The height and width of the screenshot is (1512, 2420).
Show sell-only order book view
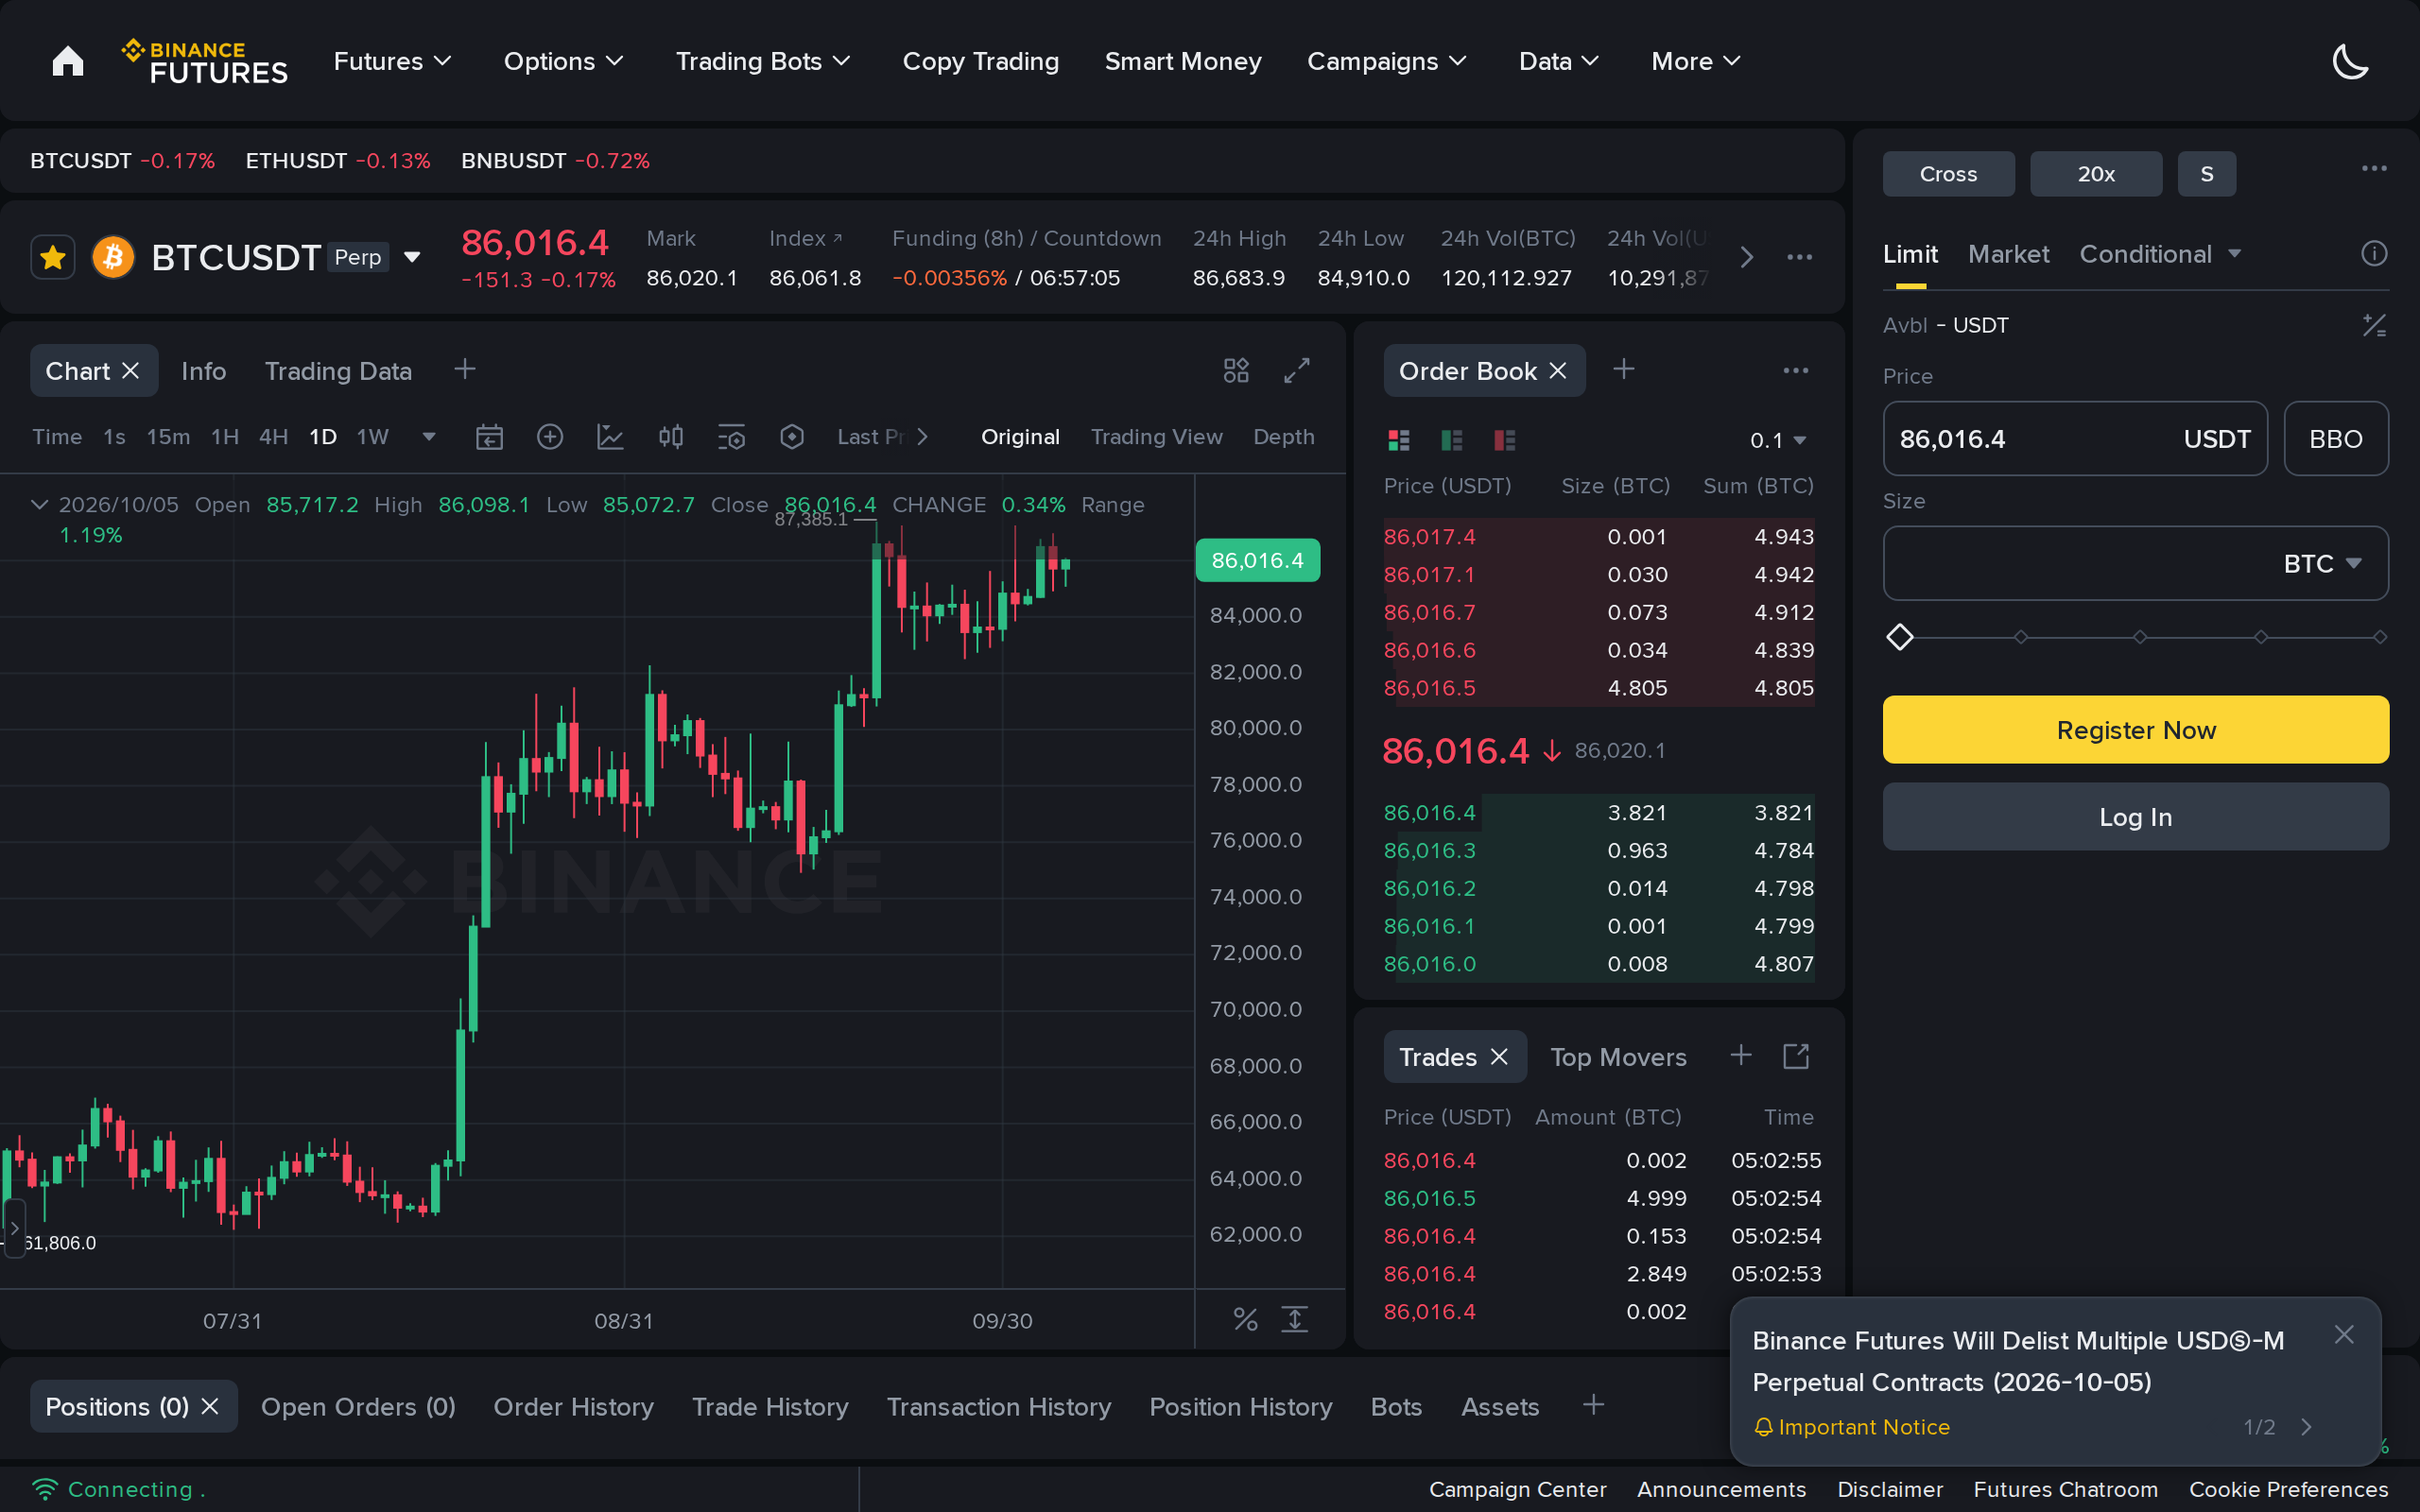pyautogui.click(x=1505, y=440)
